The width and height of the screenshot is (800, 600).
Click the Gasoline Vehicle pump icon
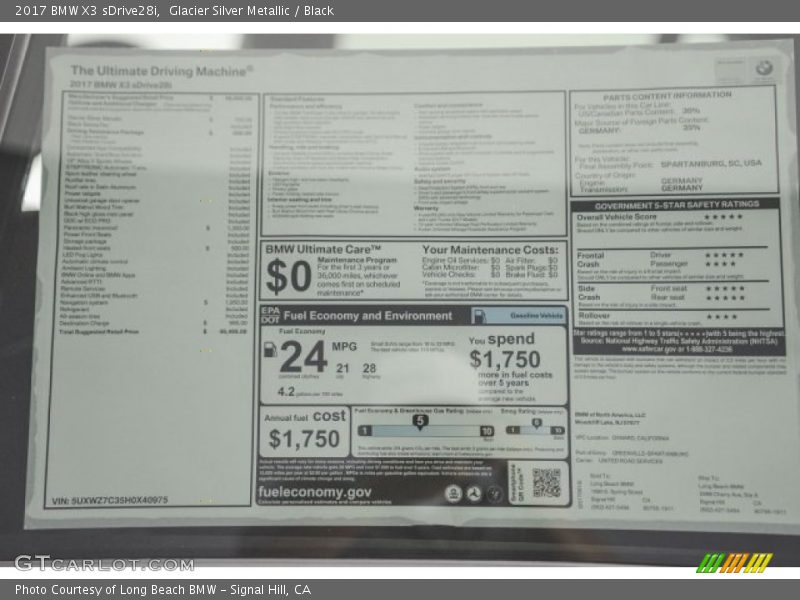(x=479, y=316)
